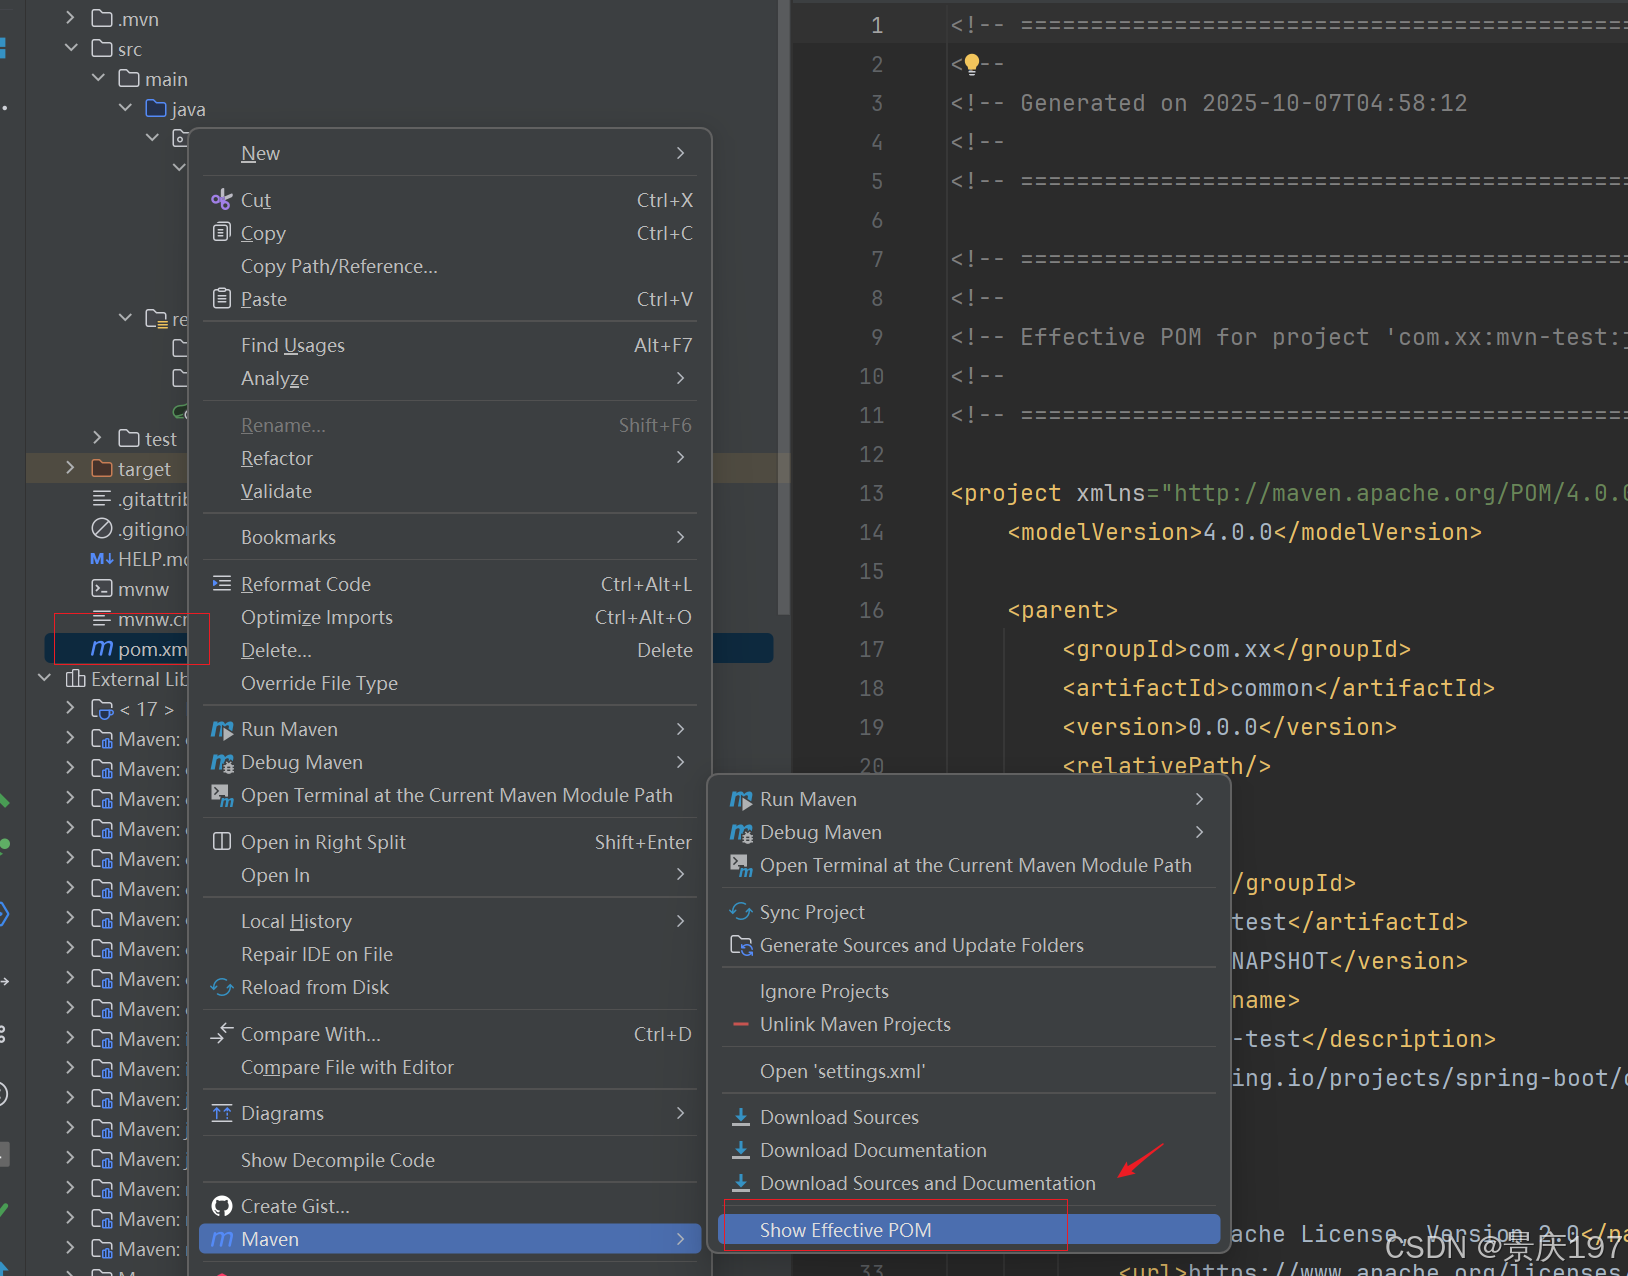The image size is (1628, 1276).
Task: Click the Sync Project circular arrows icon
Action: pos(741,911)
